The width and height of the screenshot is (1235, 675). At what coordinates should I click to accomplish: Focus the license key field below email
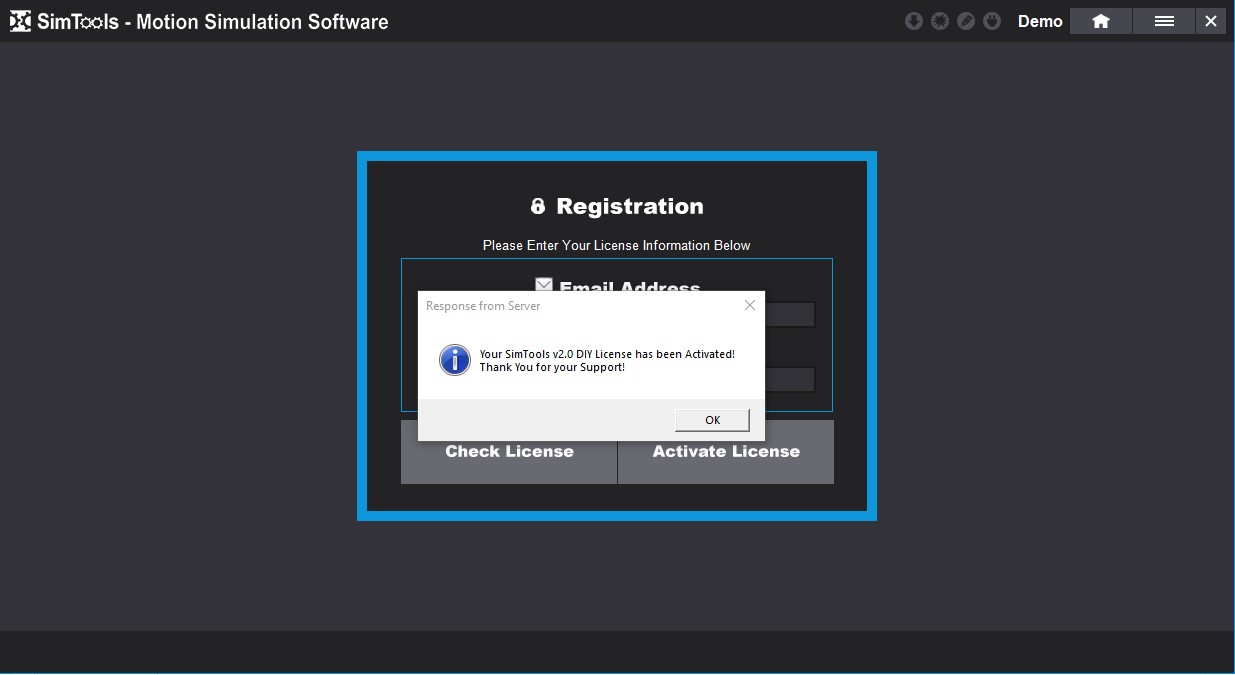[x=790, y=380]
